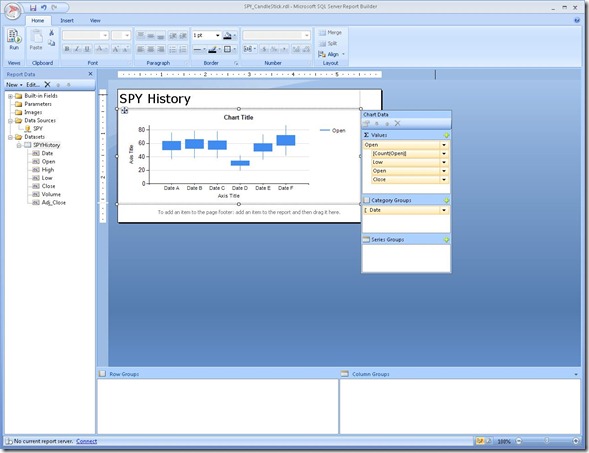Toggle Underline formatting
The width and height of the screenshot is (589, 453).
click(87, 49)
